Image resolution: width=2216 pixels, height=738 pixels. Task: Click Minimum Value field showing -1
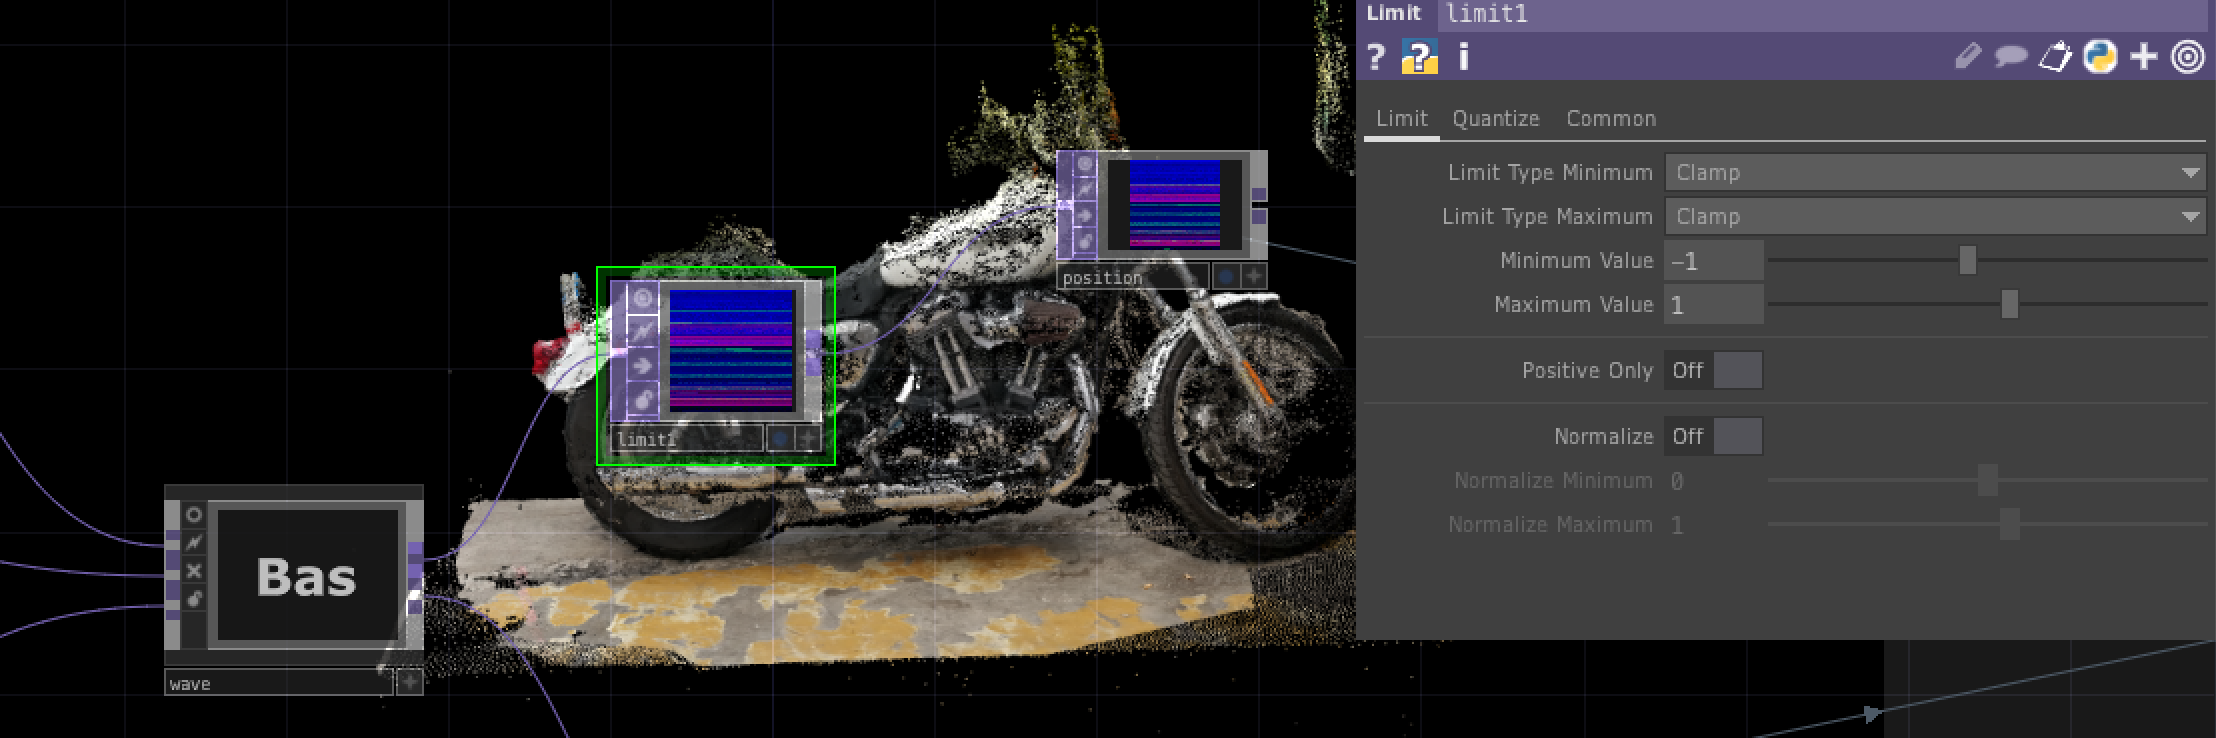point(1713,260)
